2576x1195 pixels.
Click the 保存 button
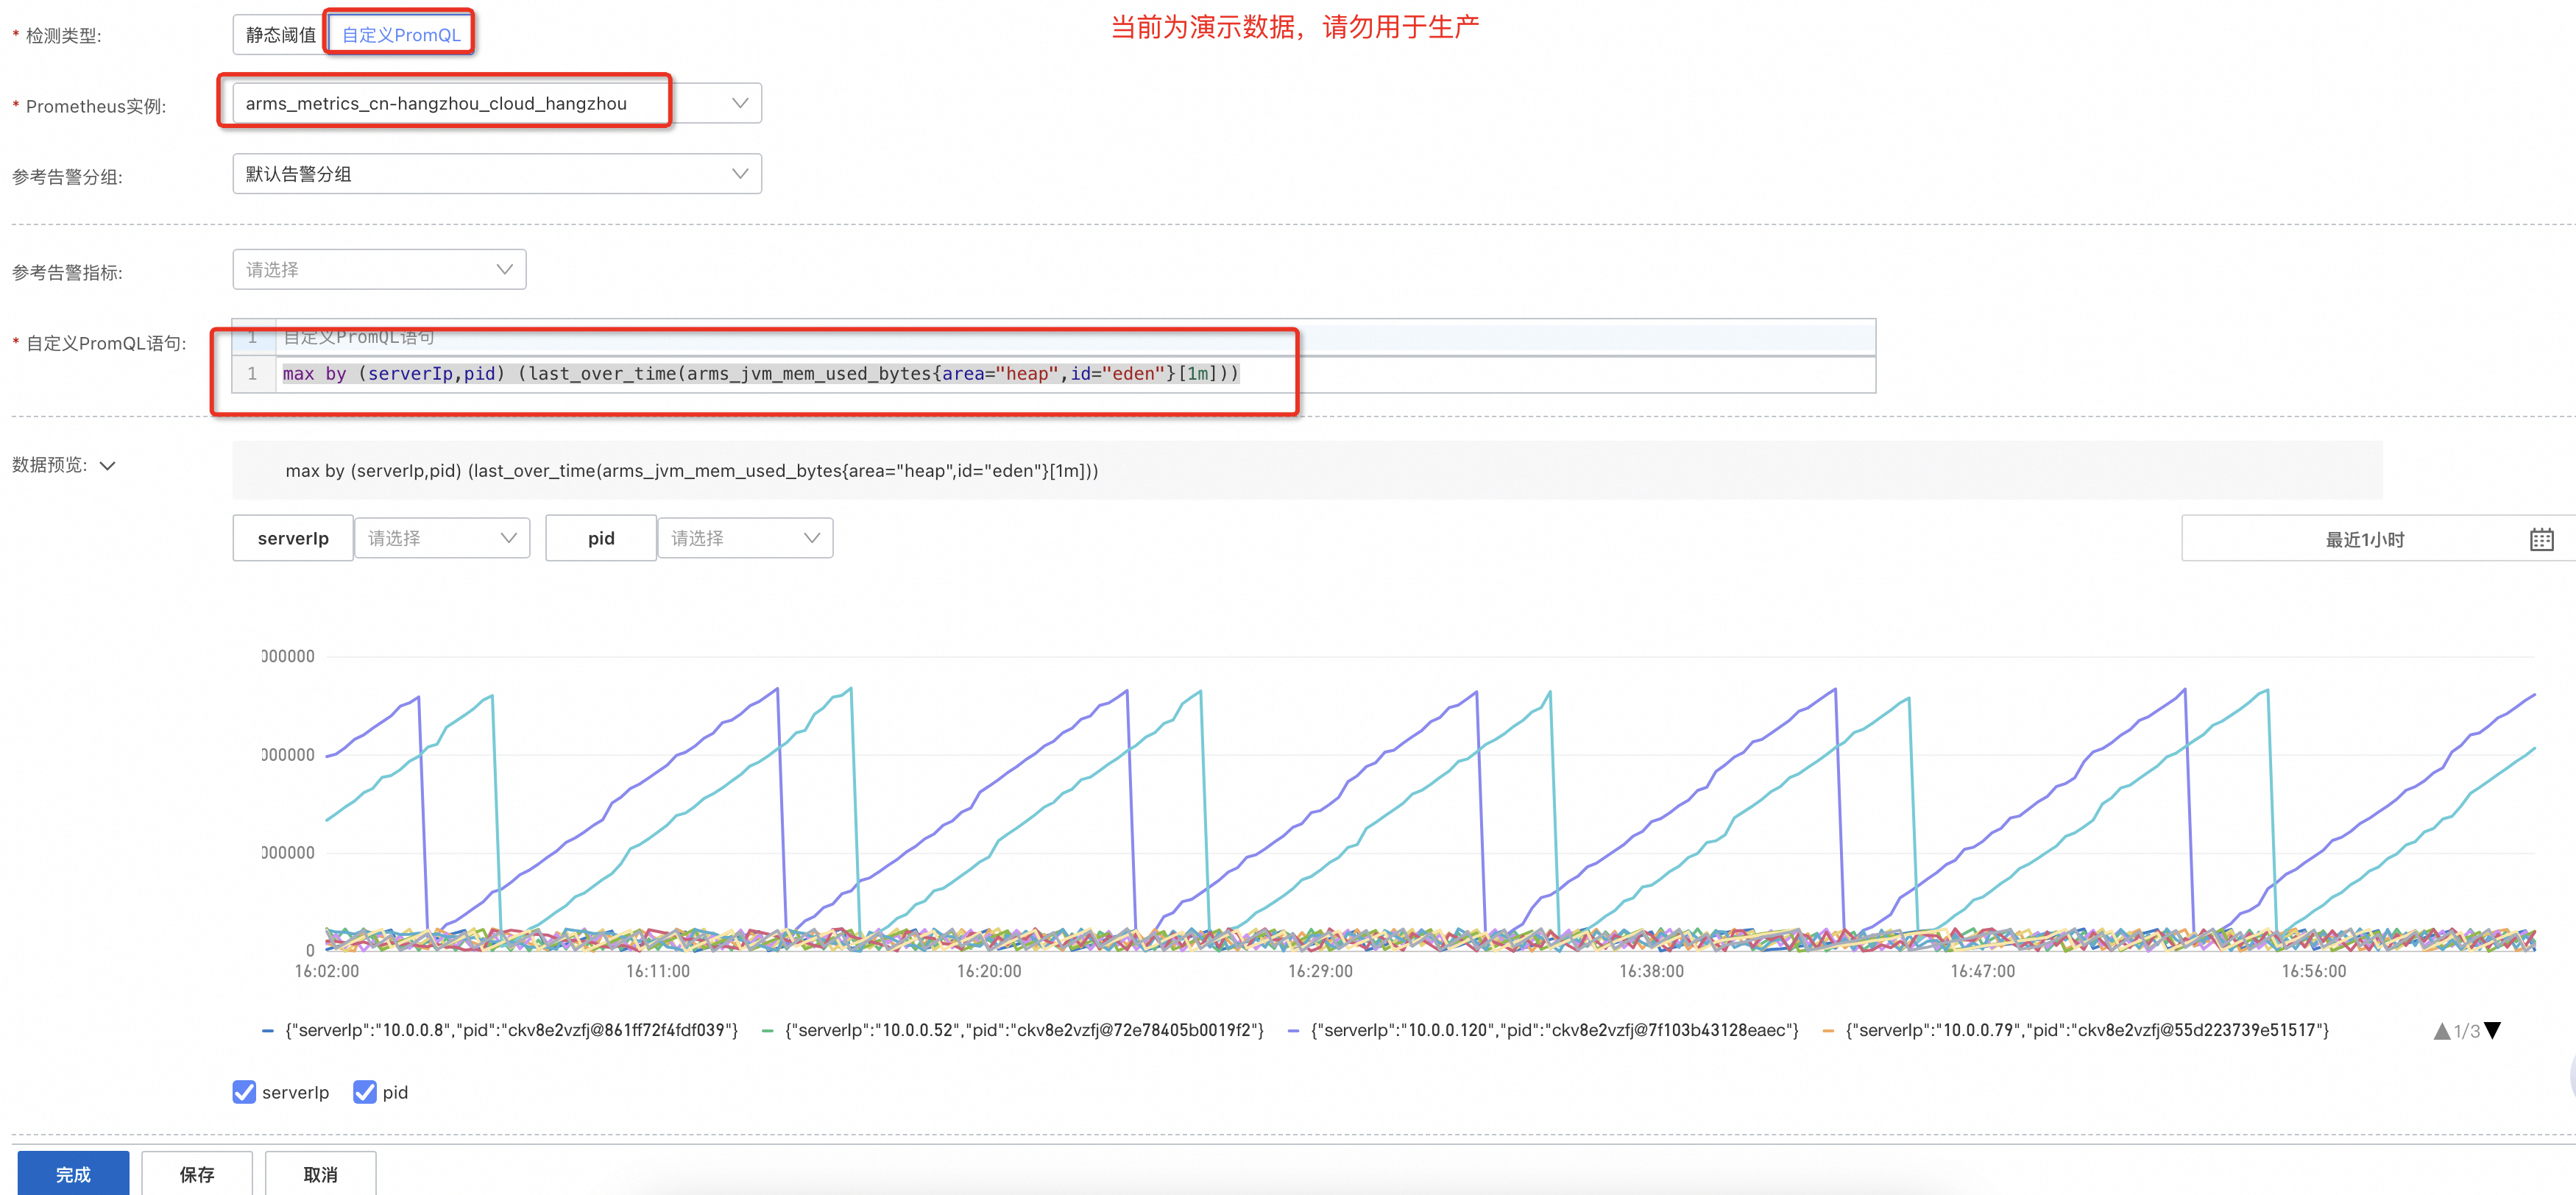tap(197, 1173)
